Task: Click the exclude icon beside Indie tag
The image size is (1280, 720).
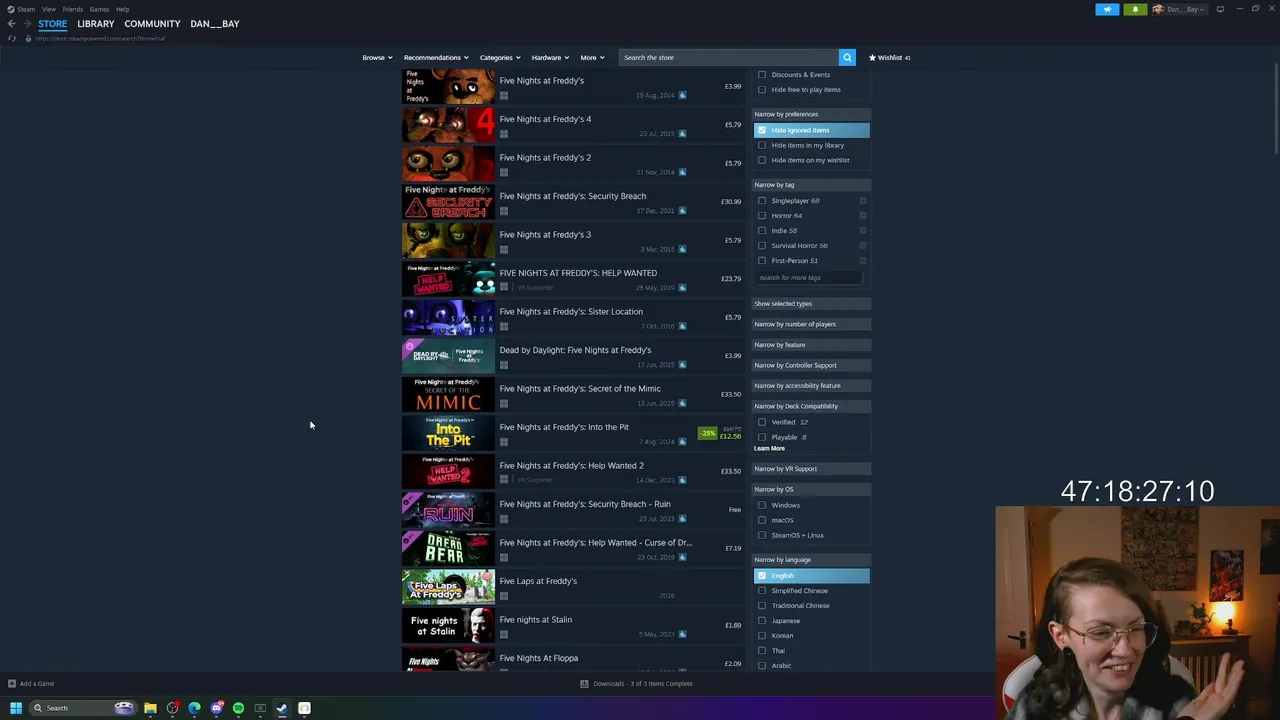Action: 863,230
